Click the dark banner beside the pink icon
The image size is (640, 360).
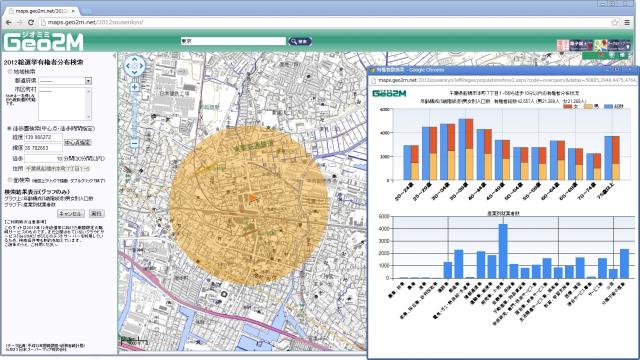click(x=581, y=45)
